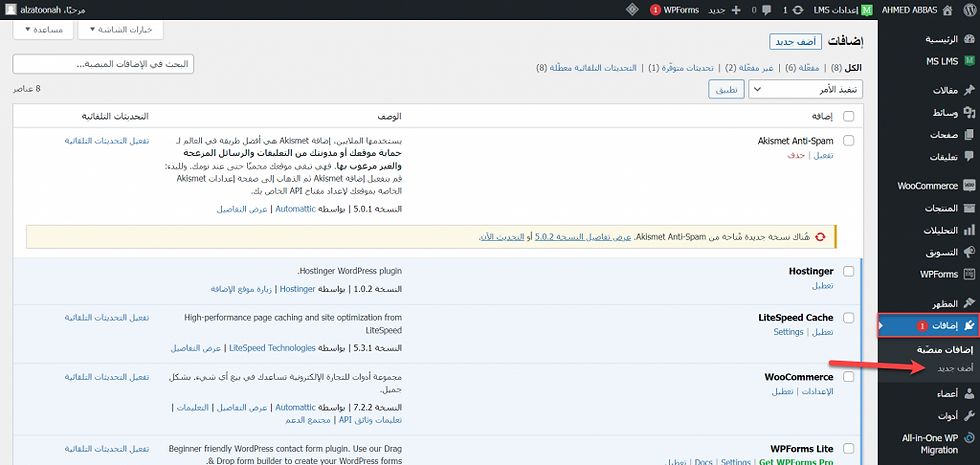Image resolution: width=980 pixels, height=465 pixels.
Task: Click the green MS LMS icon in sidebar
Action: click(x=969, y=61)
